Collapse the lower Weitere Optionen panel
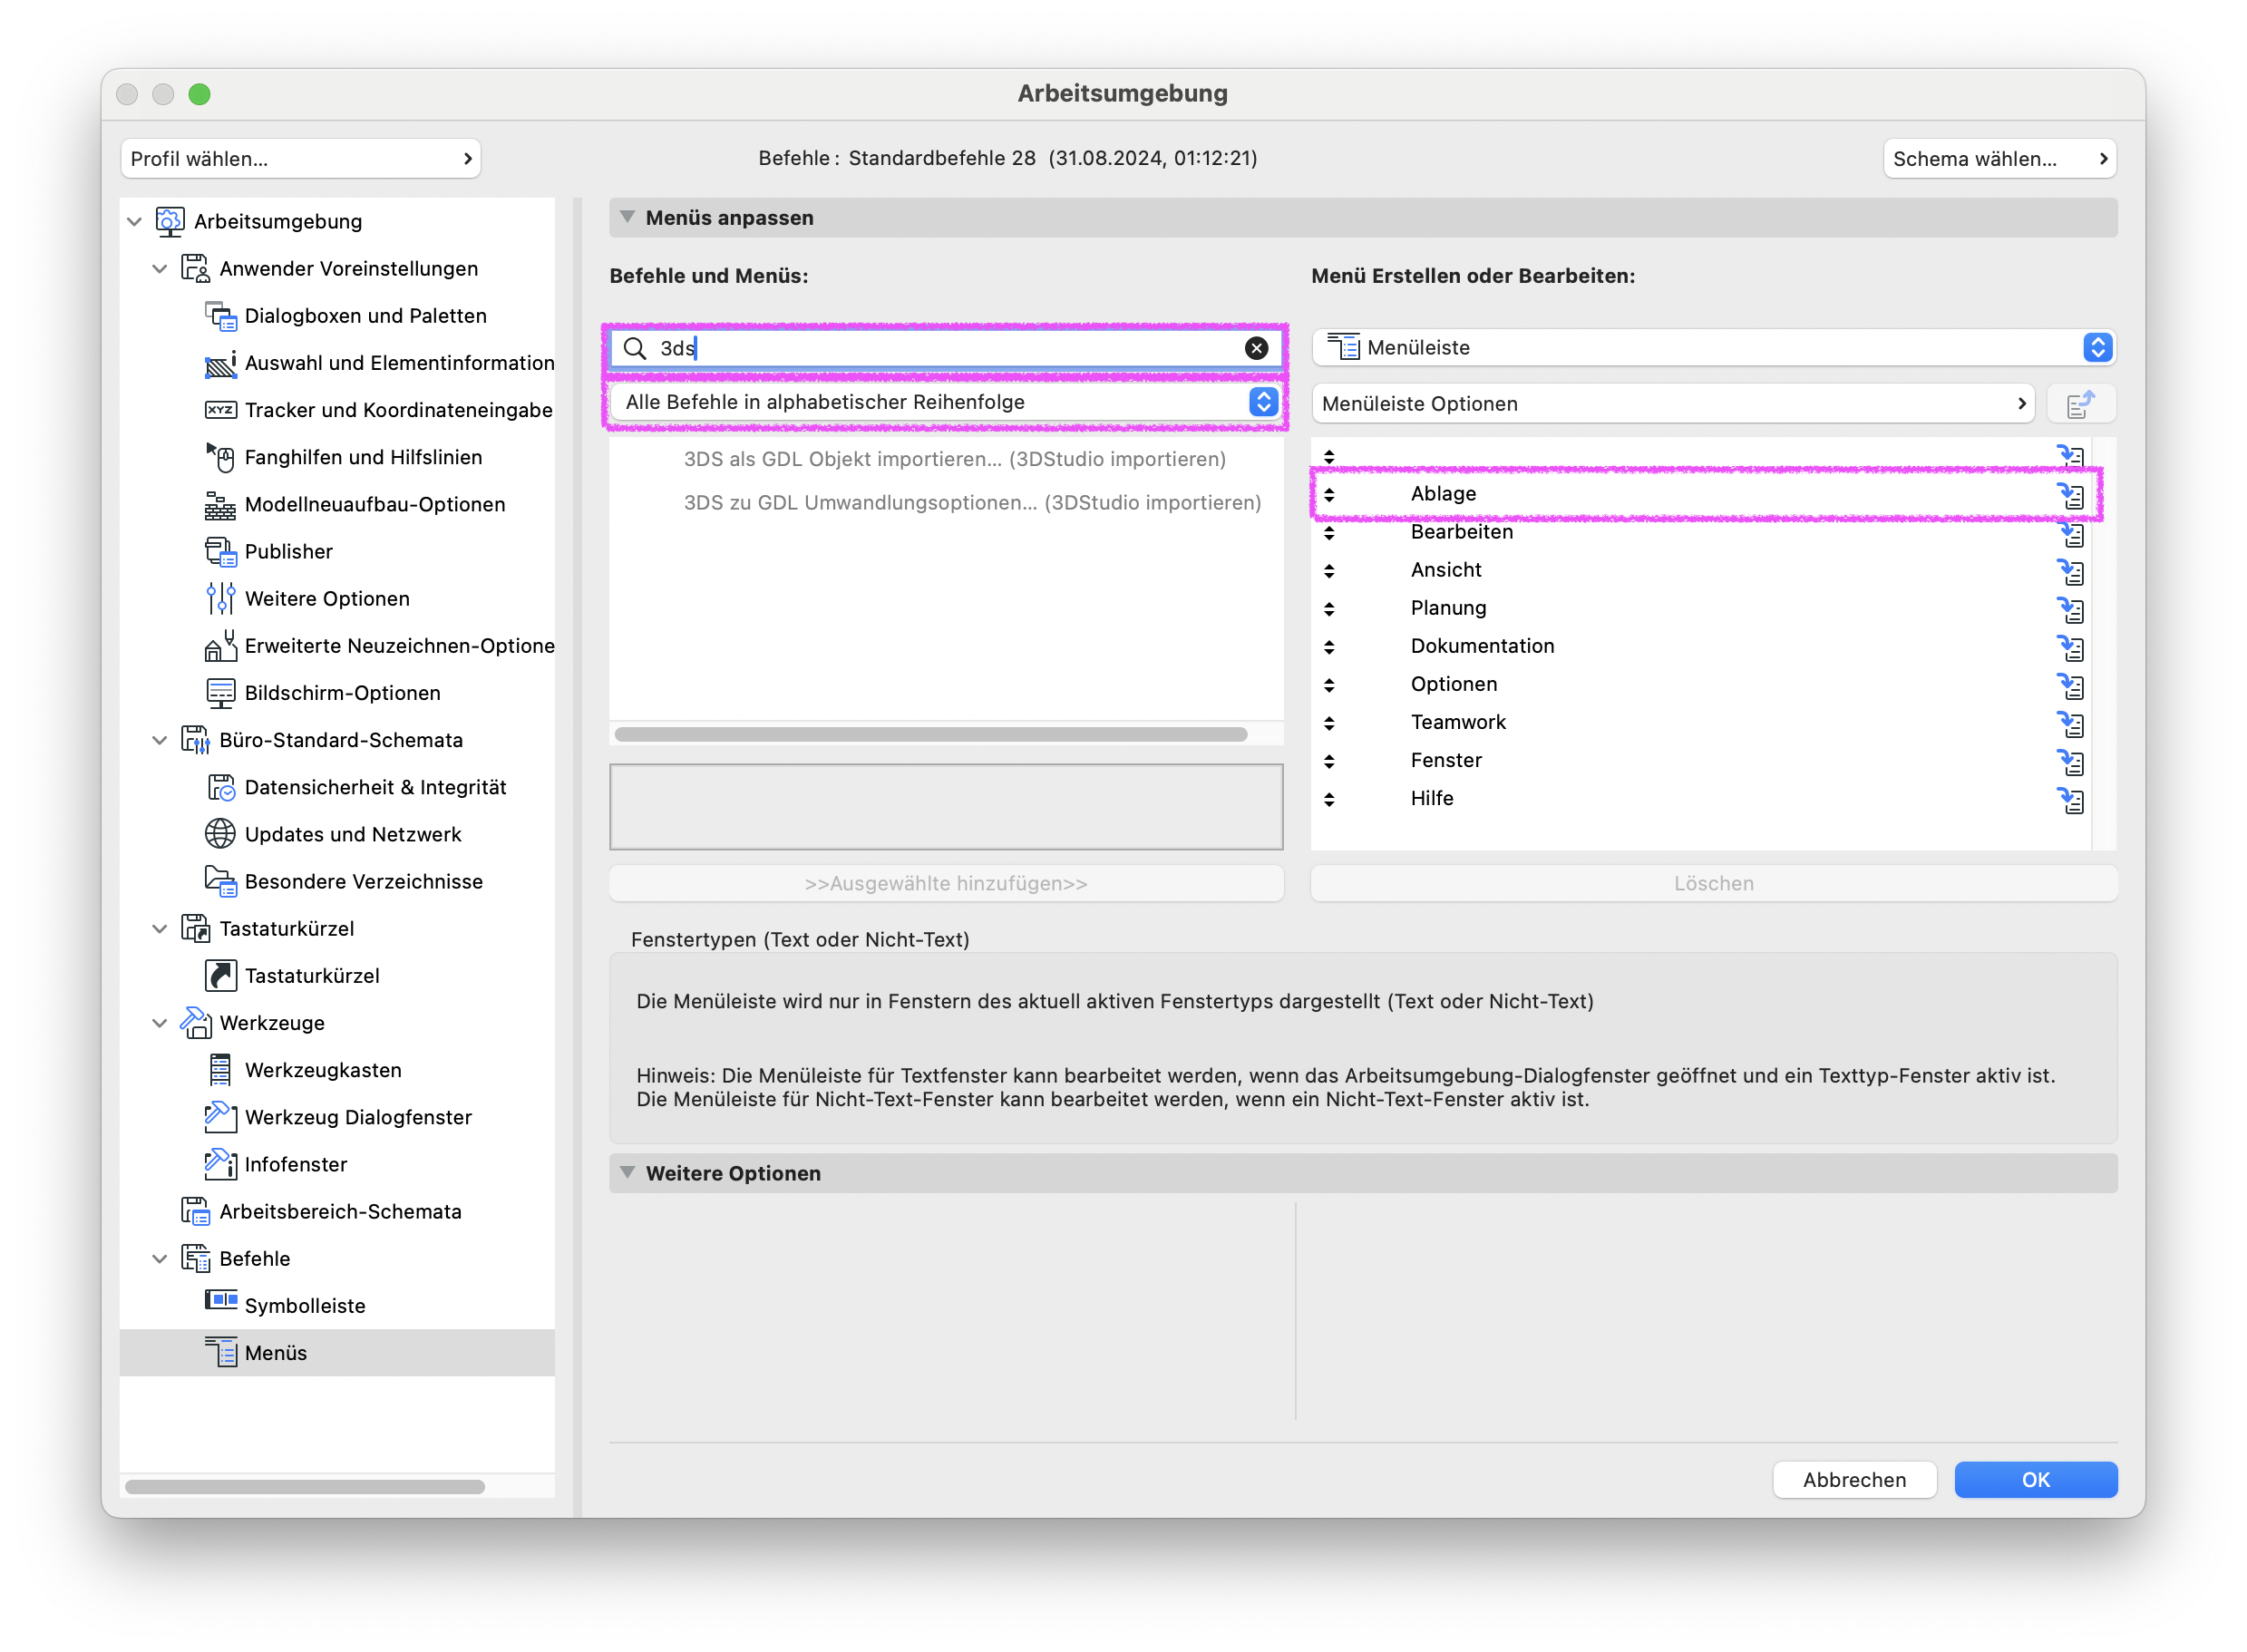Image resolution: width=2247 pixels, height=1652 pixels. click(x=627, y=1172)
